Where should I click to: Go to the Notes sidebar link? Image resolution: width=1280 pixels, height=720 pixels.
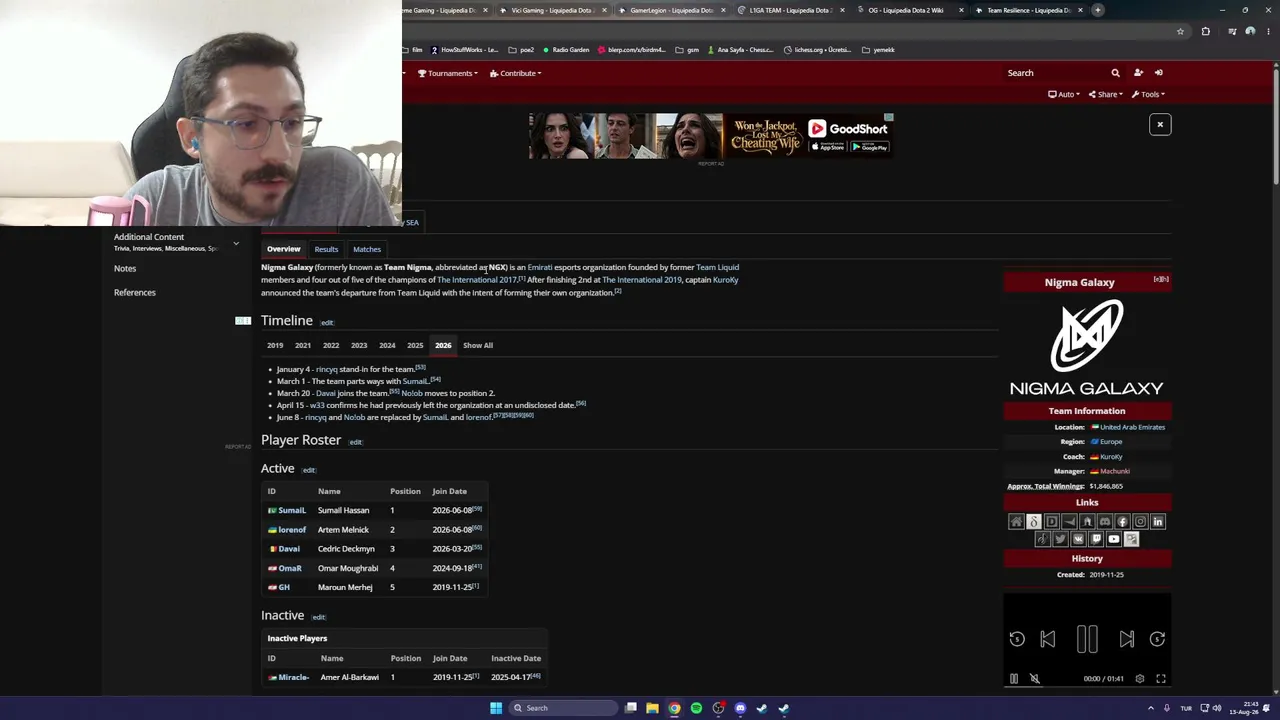[x=125, y=269]
